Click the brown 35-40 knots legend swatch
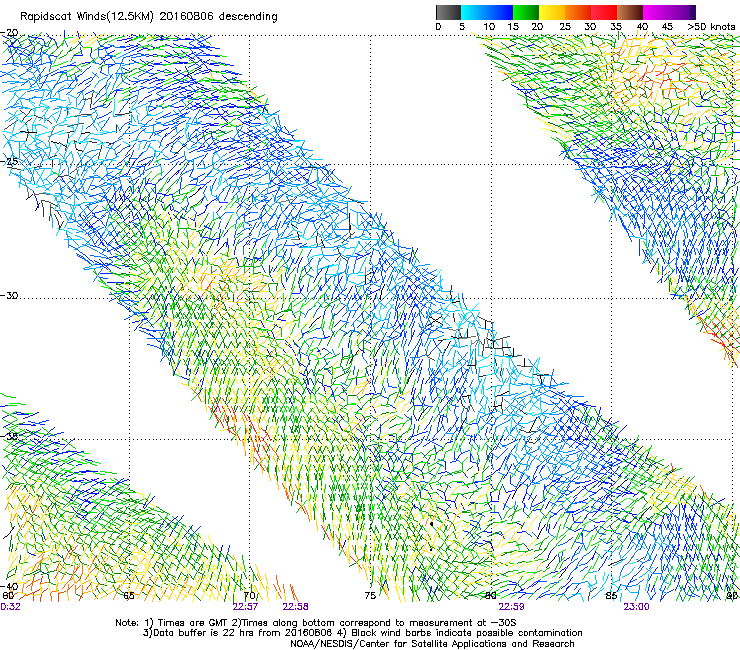 click(x=630, y=12)
